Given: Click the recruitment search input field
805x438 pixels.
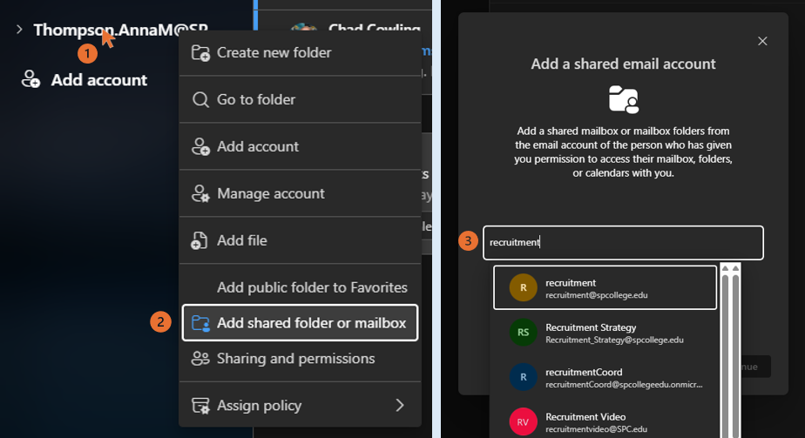Looking at the screenshot, I should 623,242.
